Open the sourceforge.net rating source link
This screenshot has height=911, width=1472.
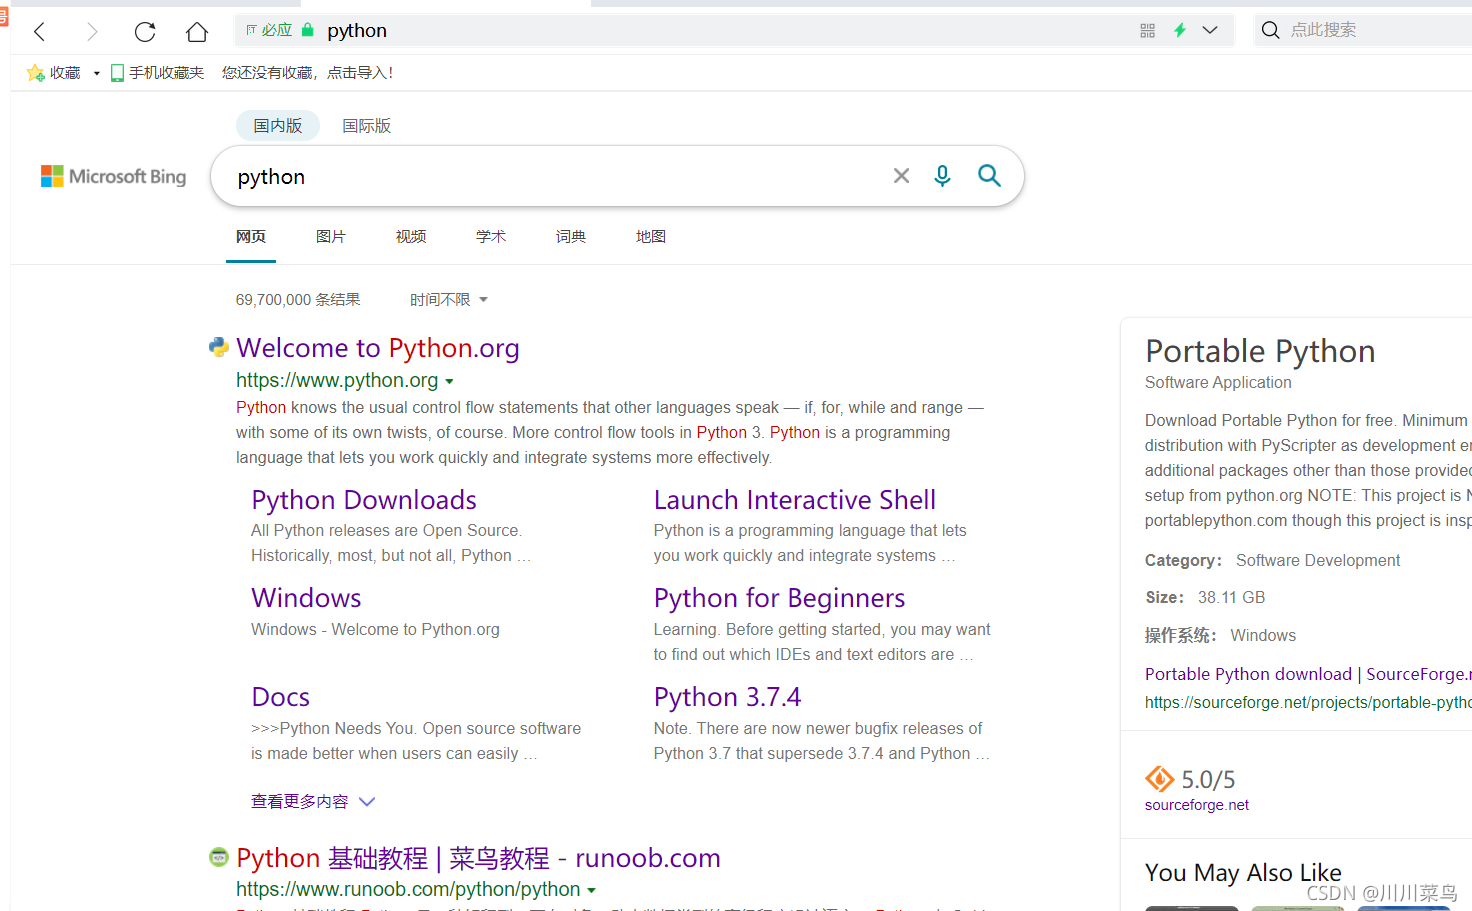[x=1197, y=805]
